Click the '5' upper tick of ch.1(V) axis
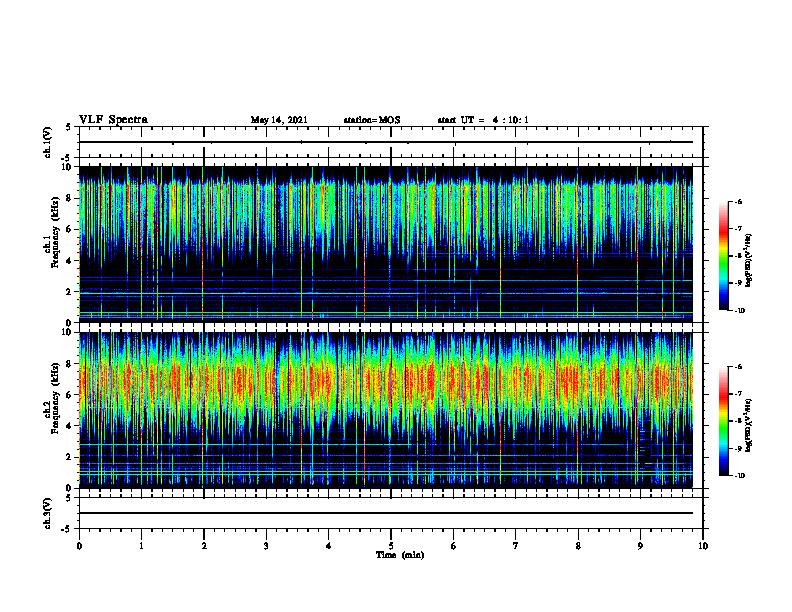Screen dimensions: 792x612 point(69,127)
